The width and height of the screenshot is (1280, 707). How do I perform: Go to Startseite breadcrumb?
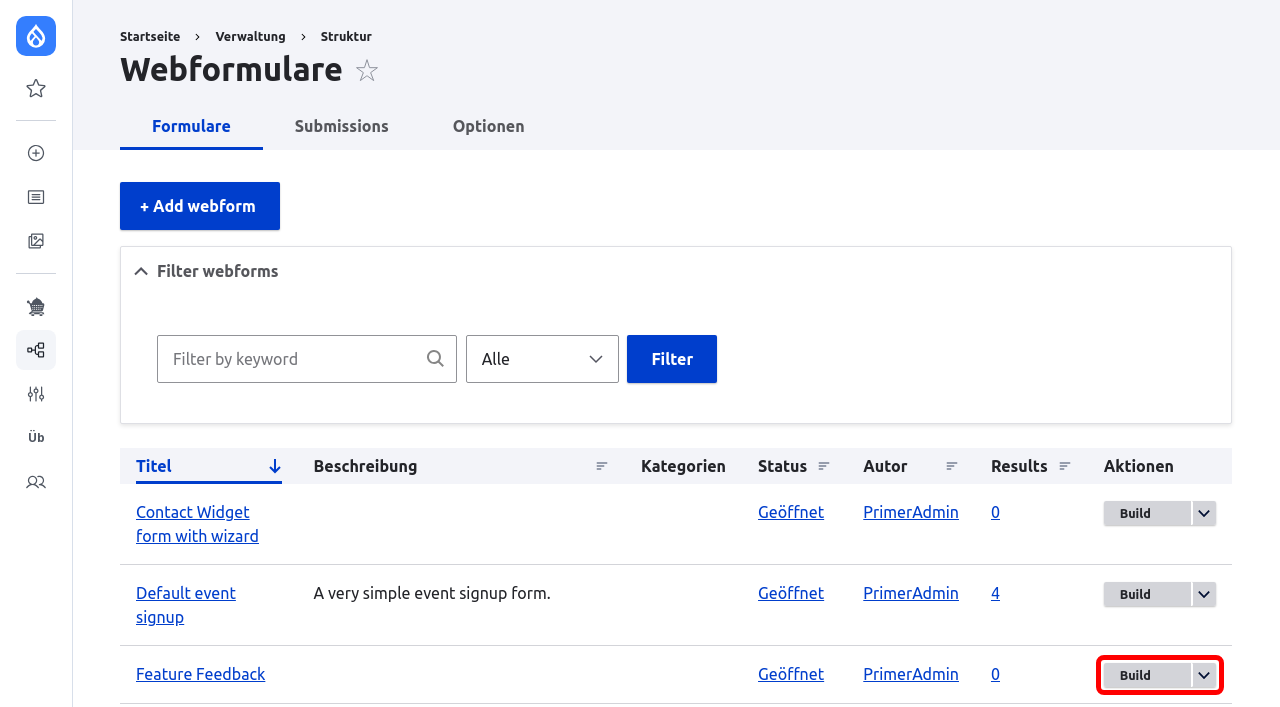click(150, 36)
